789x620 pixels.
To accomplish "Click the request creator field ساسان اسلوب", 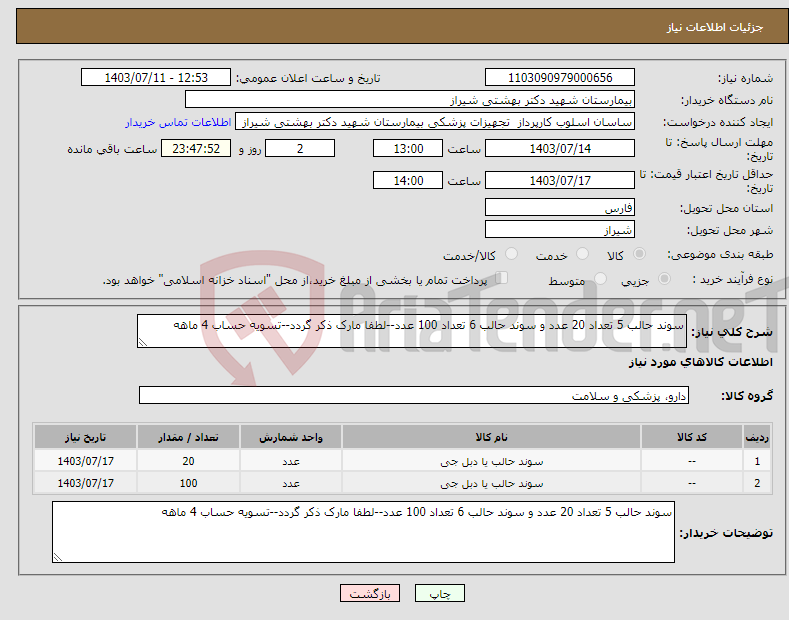I will [x=435, y=122].
